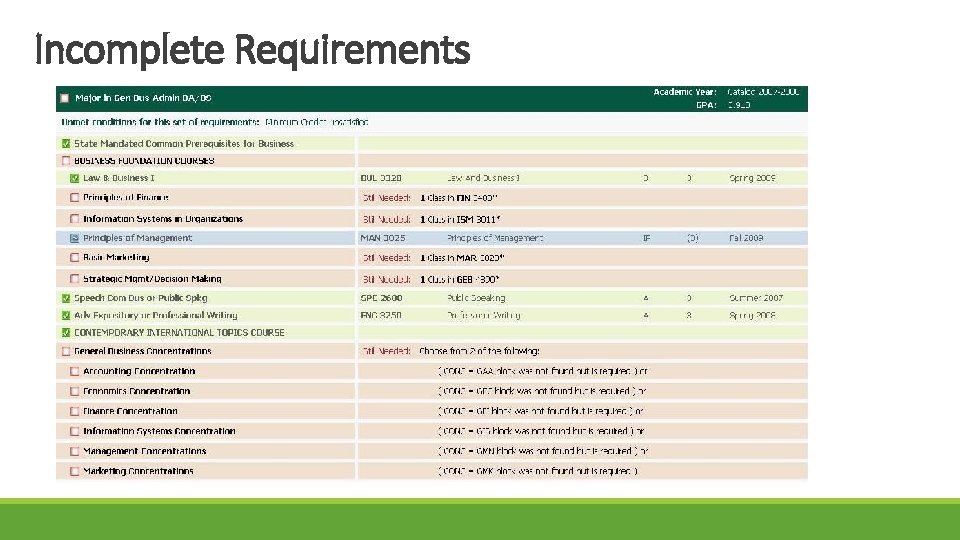Viewport: 960px width, 540px height.
Task: Click 'Principles of Finance' requirement name
Action: 126,198
